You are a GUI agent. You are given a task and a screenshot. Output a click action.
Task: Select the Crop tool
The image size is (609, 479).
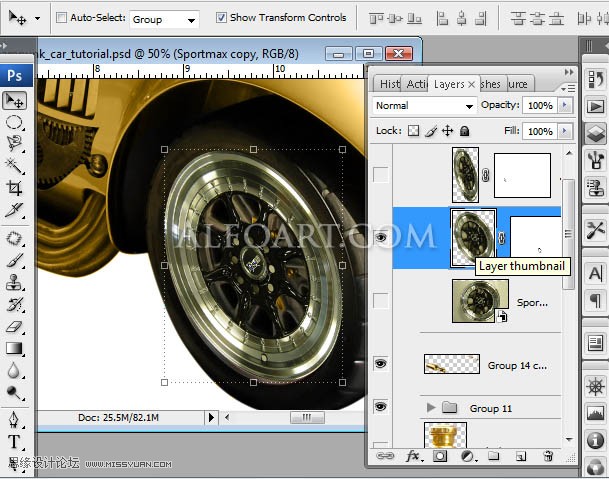[15, 187]
